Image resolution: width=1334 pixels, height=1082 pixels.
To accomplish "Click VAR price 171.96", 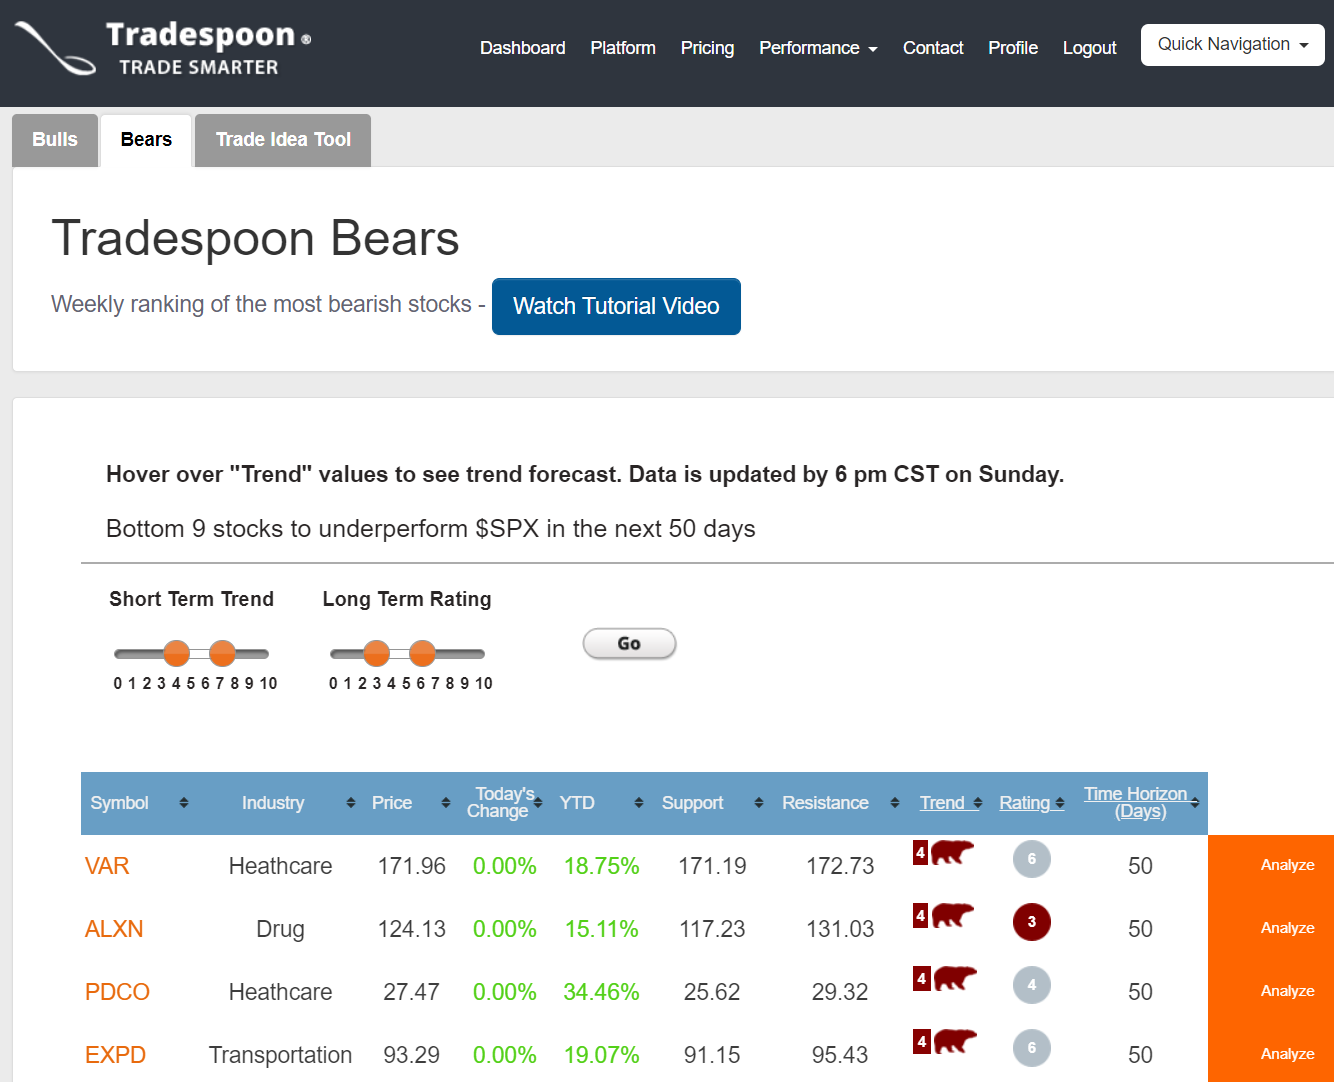I will 412,866.
